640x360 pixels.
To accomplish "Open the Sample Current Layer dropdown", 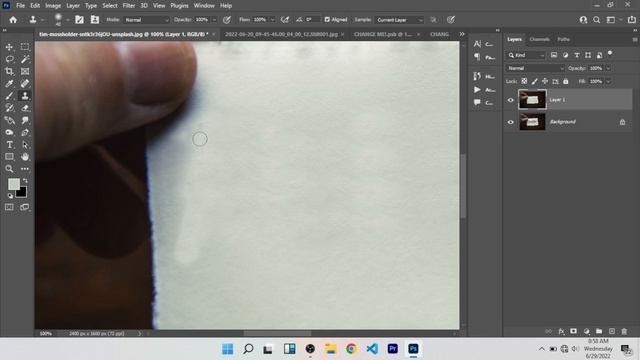I will tap(399, 20).
